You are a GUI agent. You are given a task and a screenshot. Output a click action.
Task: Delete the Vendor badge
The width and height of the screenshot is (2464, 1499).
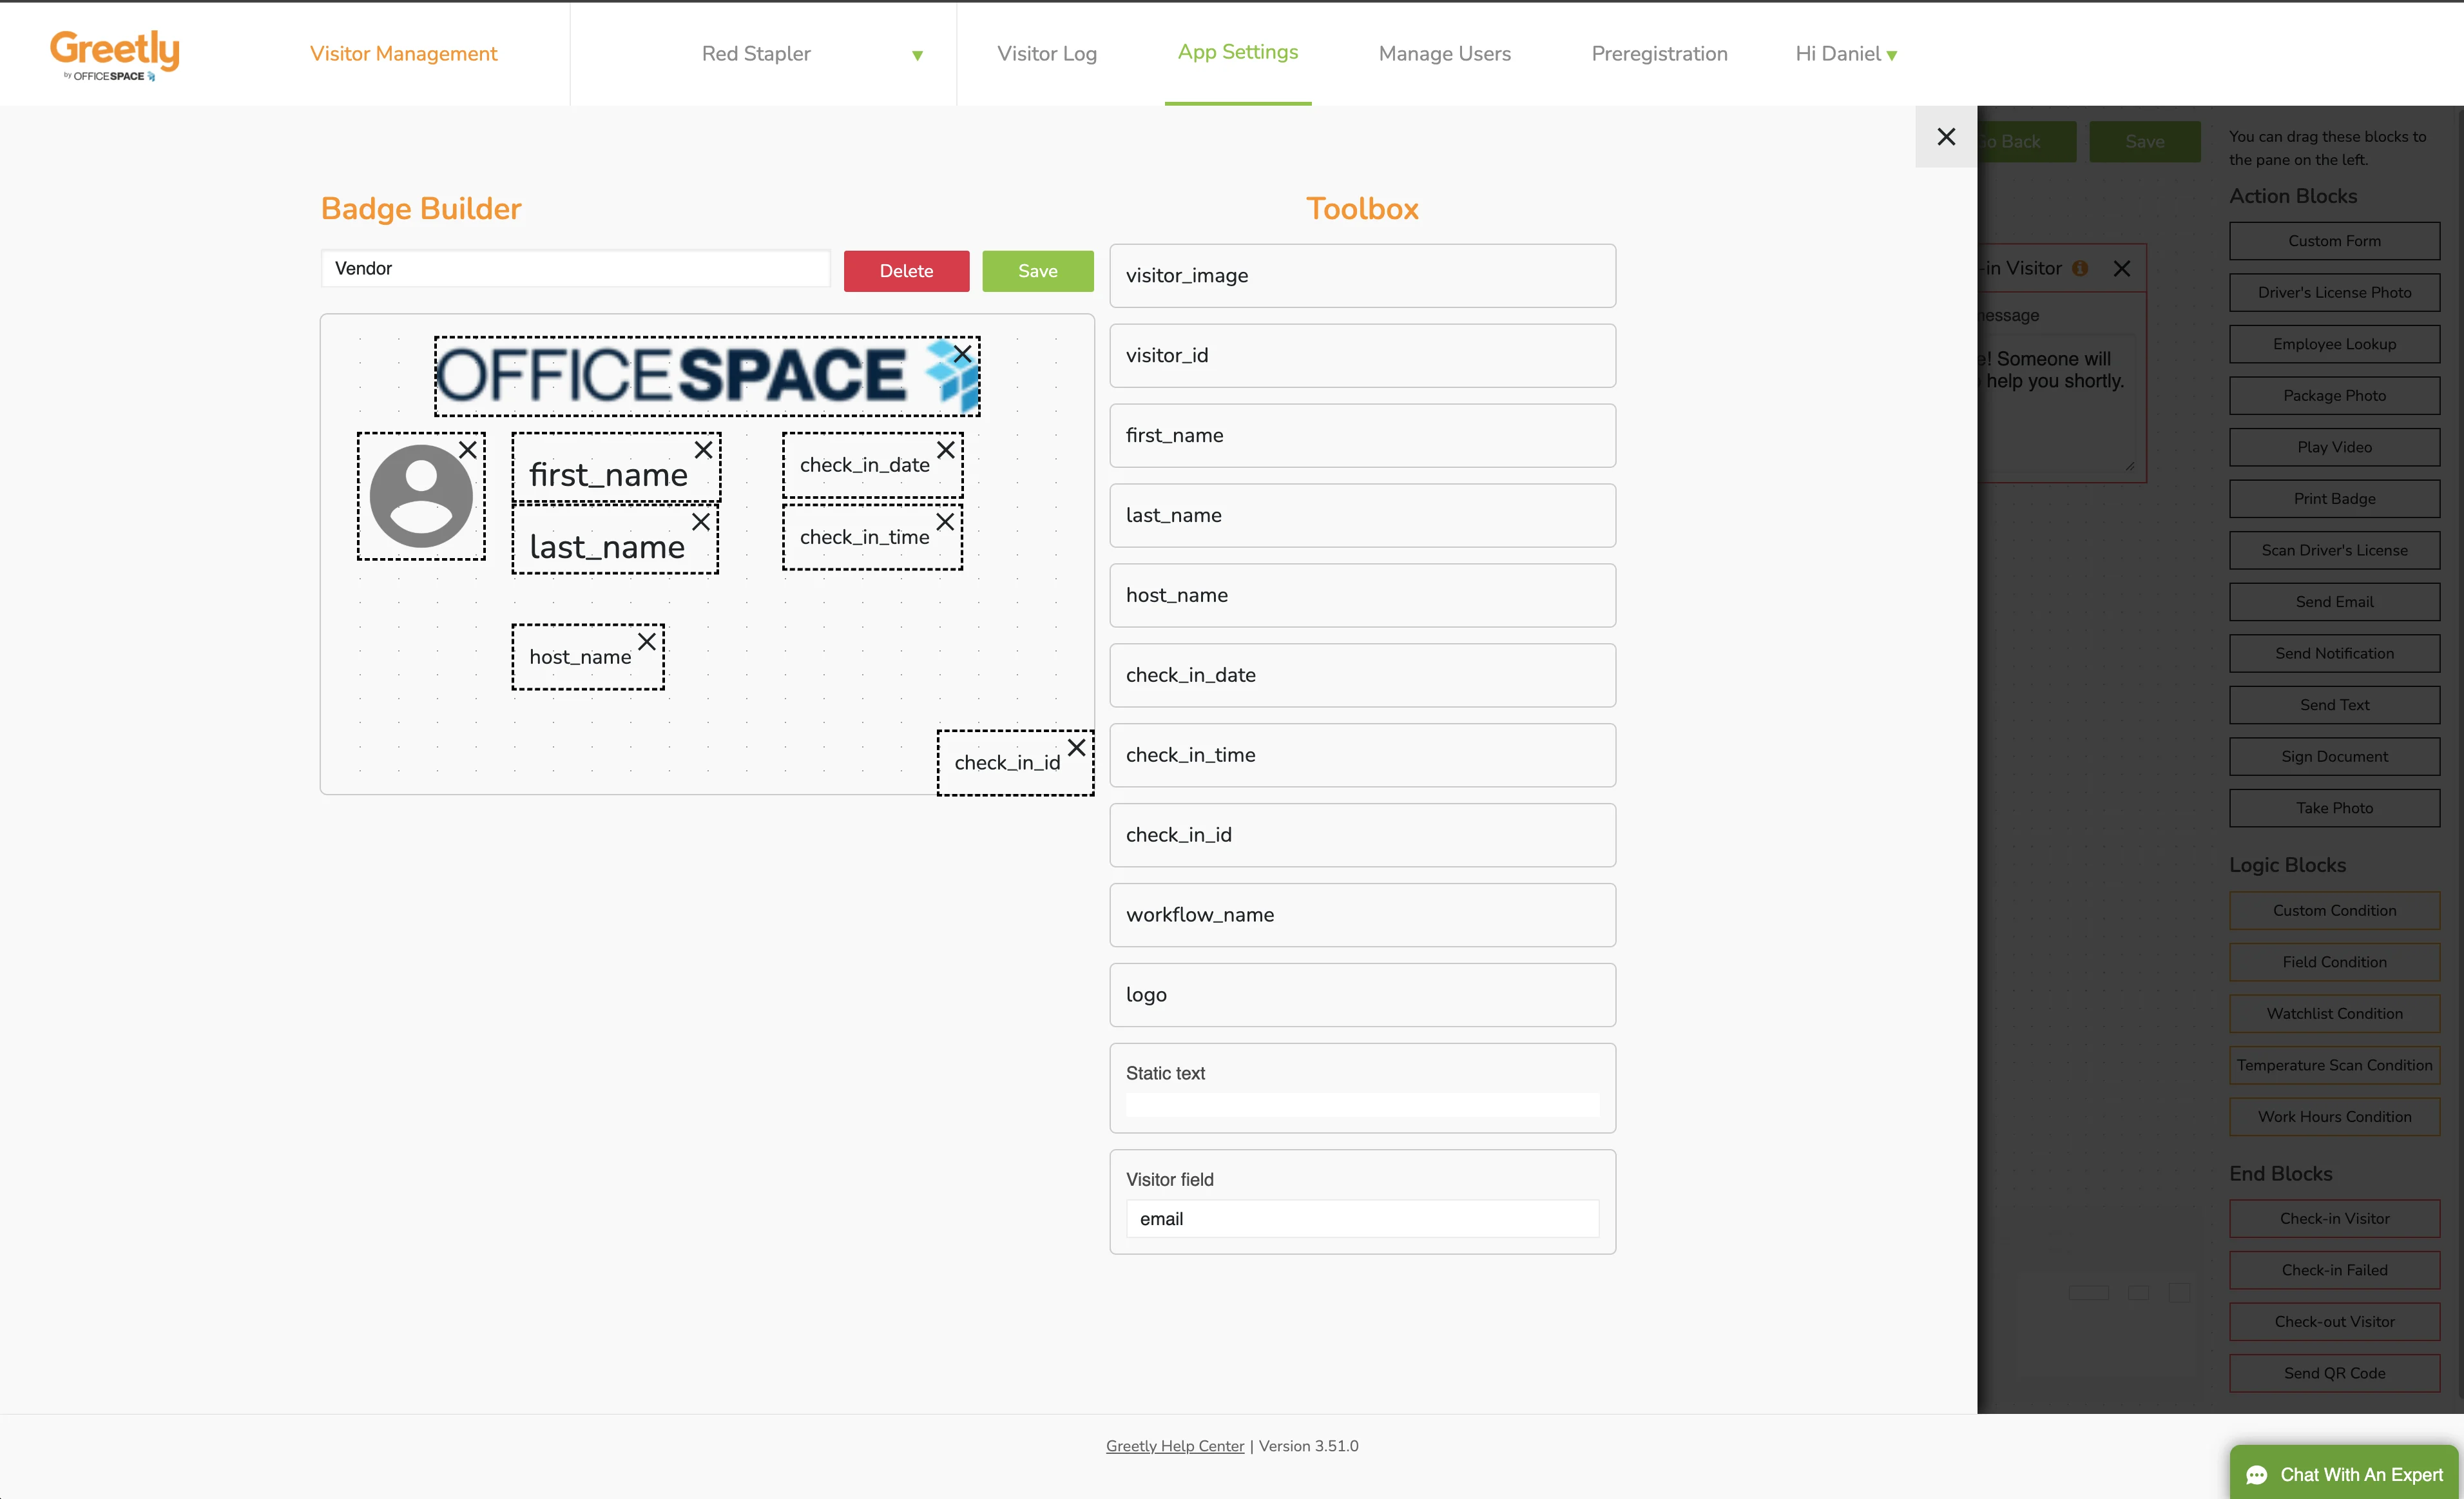tap(905, 271)
